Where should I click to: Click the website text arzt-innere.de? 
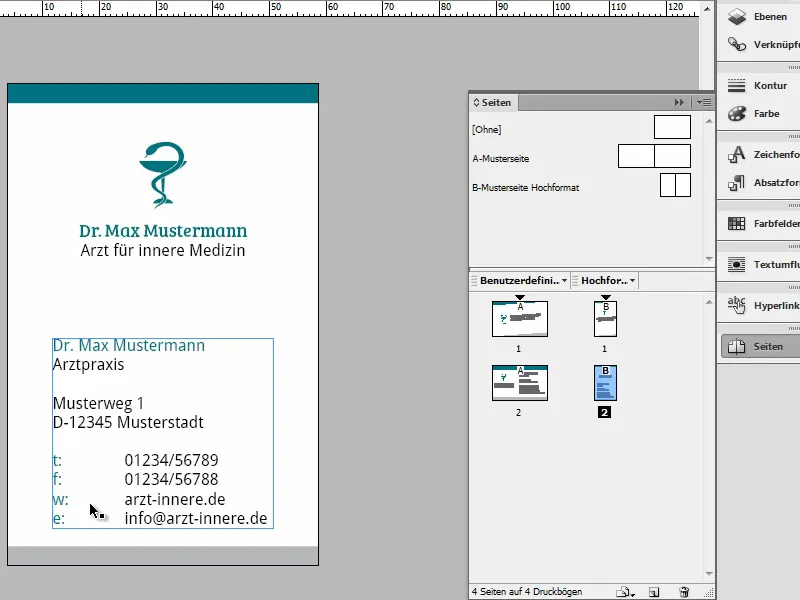tap(175, 499)
